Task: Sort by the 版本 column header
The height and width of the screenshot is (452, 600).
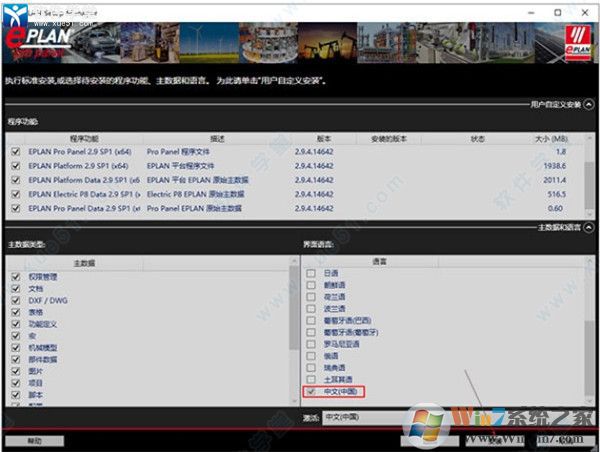Action: click(324, 139)
